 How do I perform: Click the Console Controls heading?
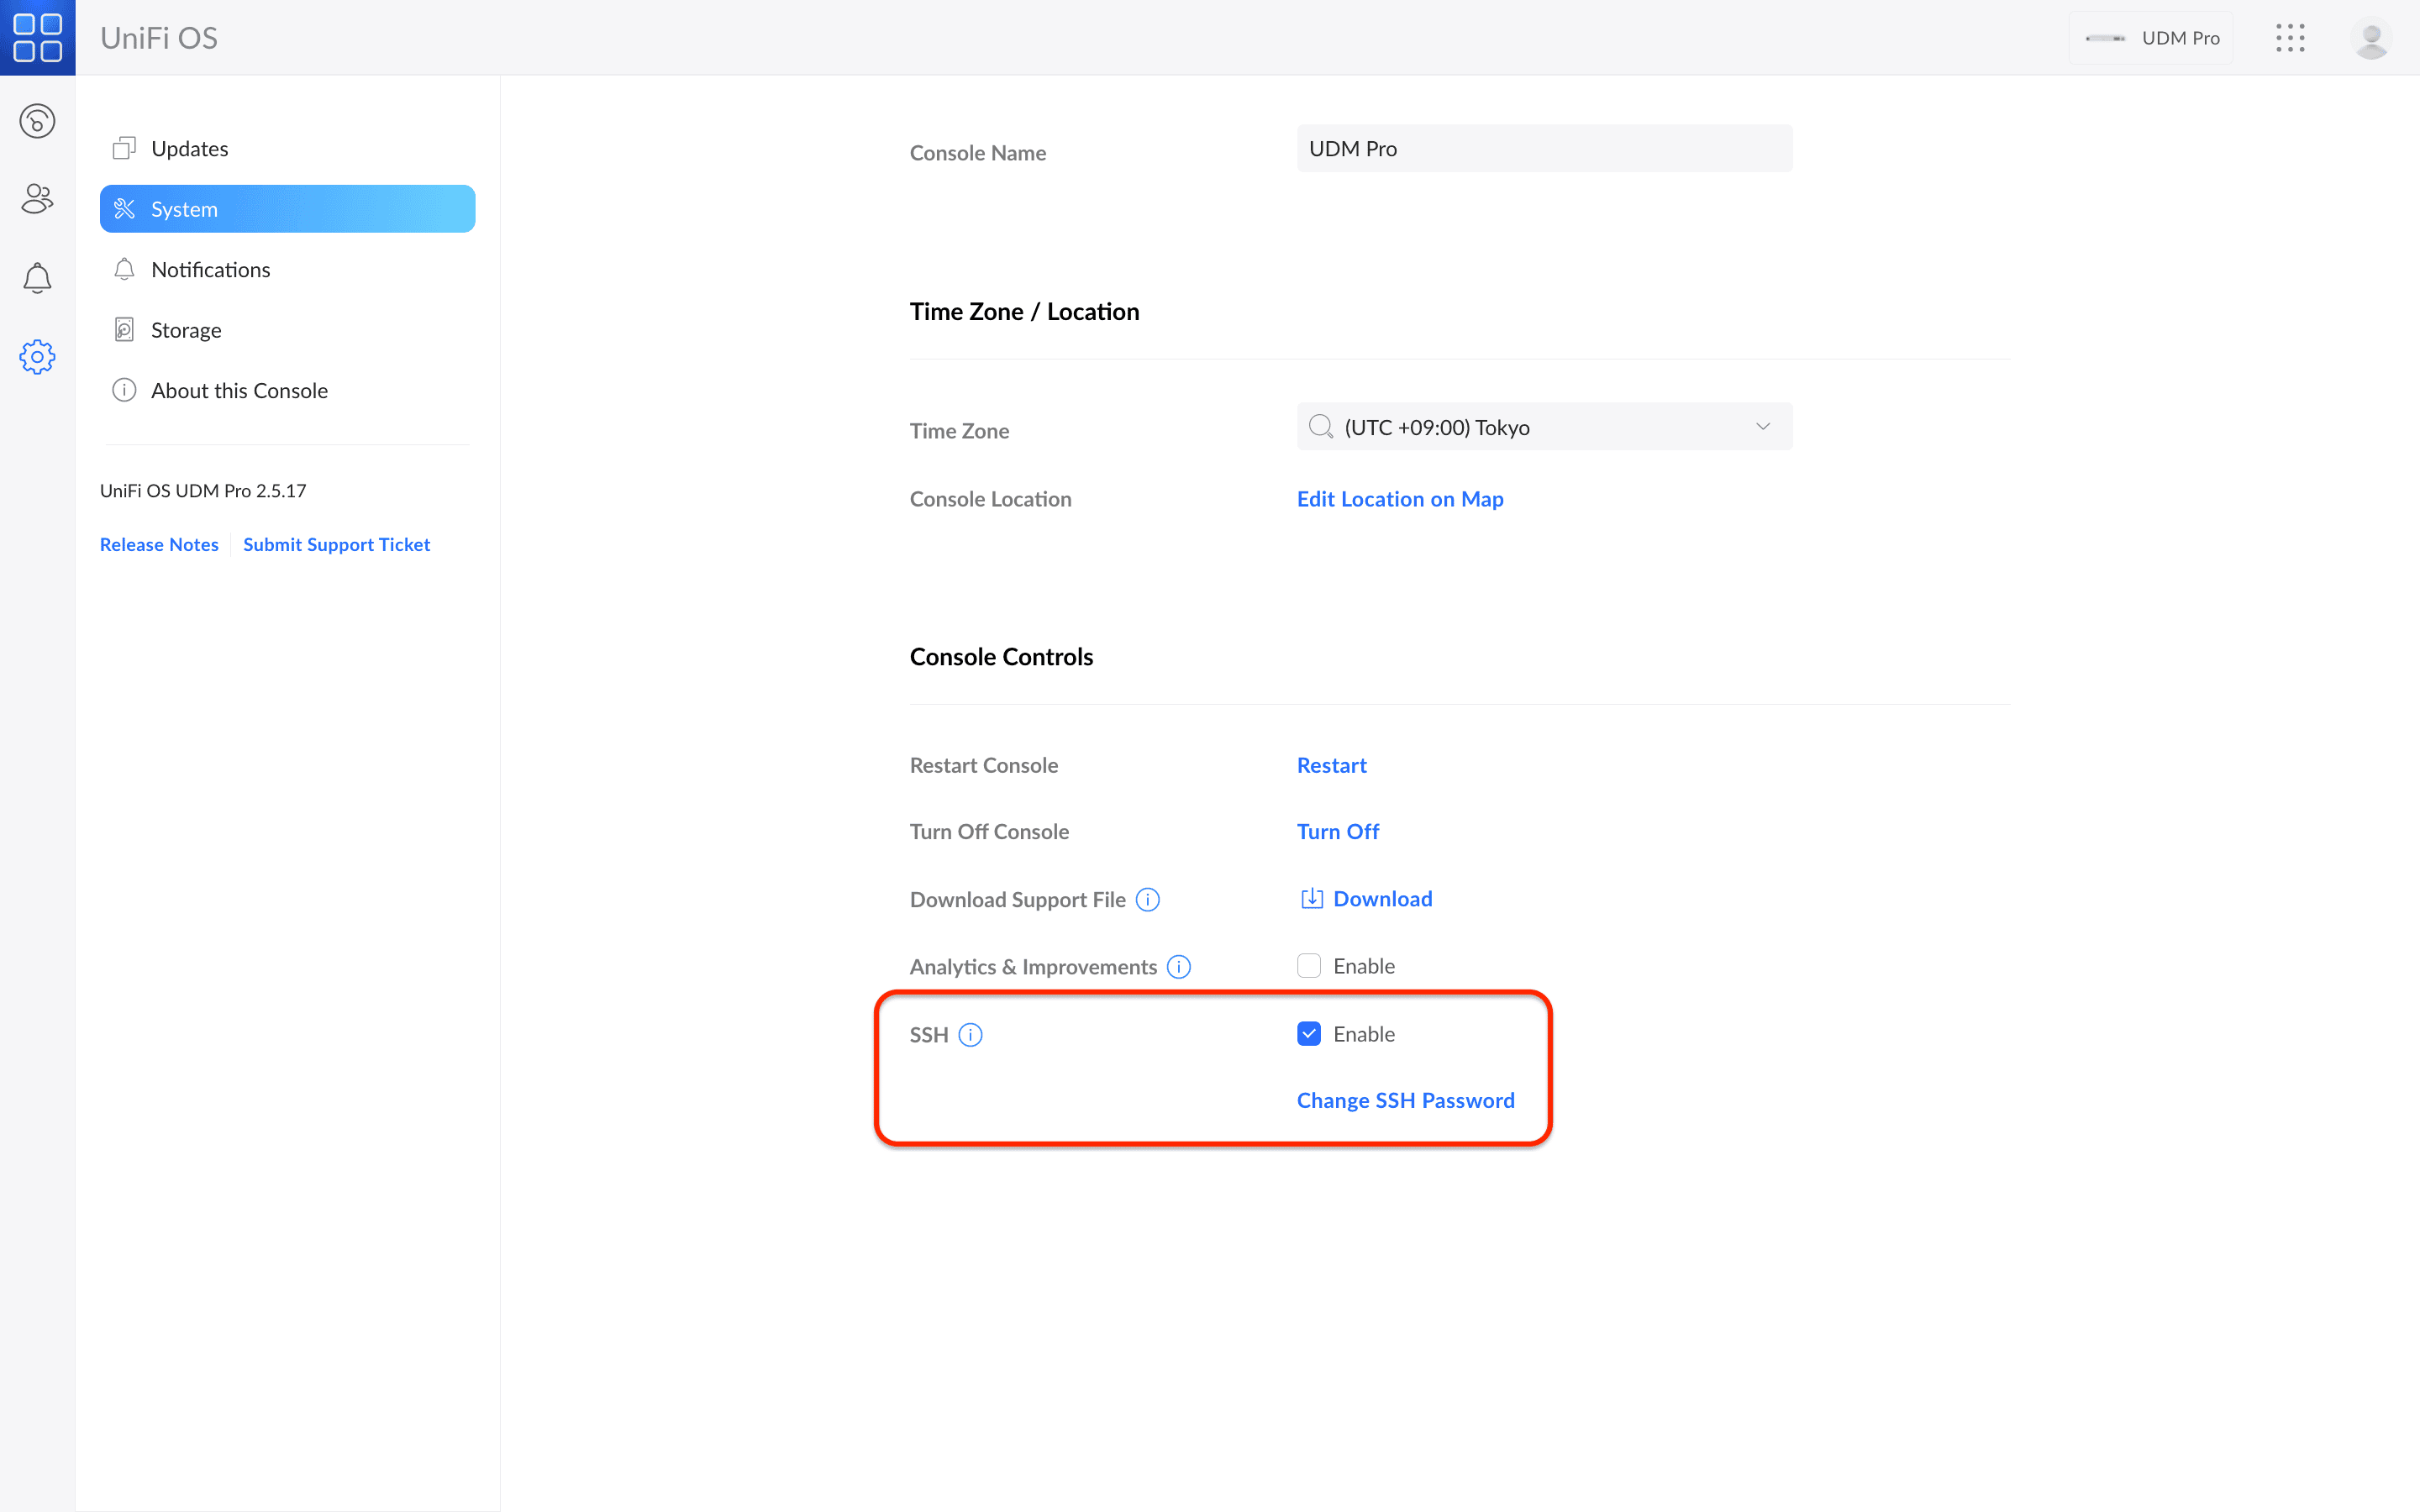pyautogui.click(x=1001, y=657)
